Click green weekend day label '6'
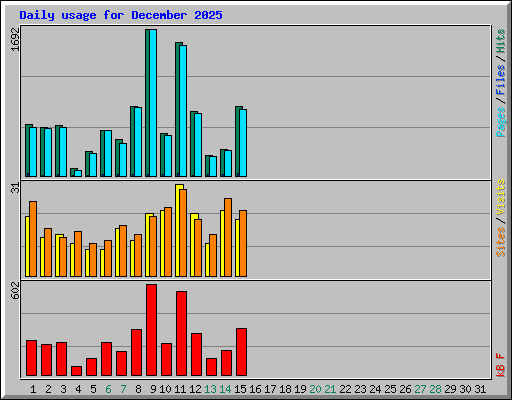This screenshot has height=400, width=512. pos(108,389)
